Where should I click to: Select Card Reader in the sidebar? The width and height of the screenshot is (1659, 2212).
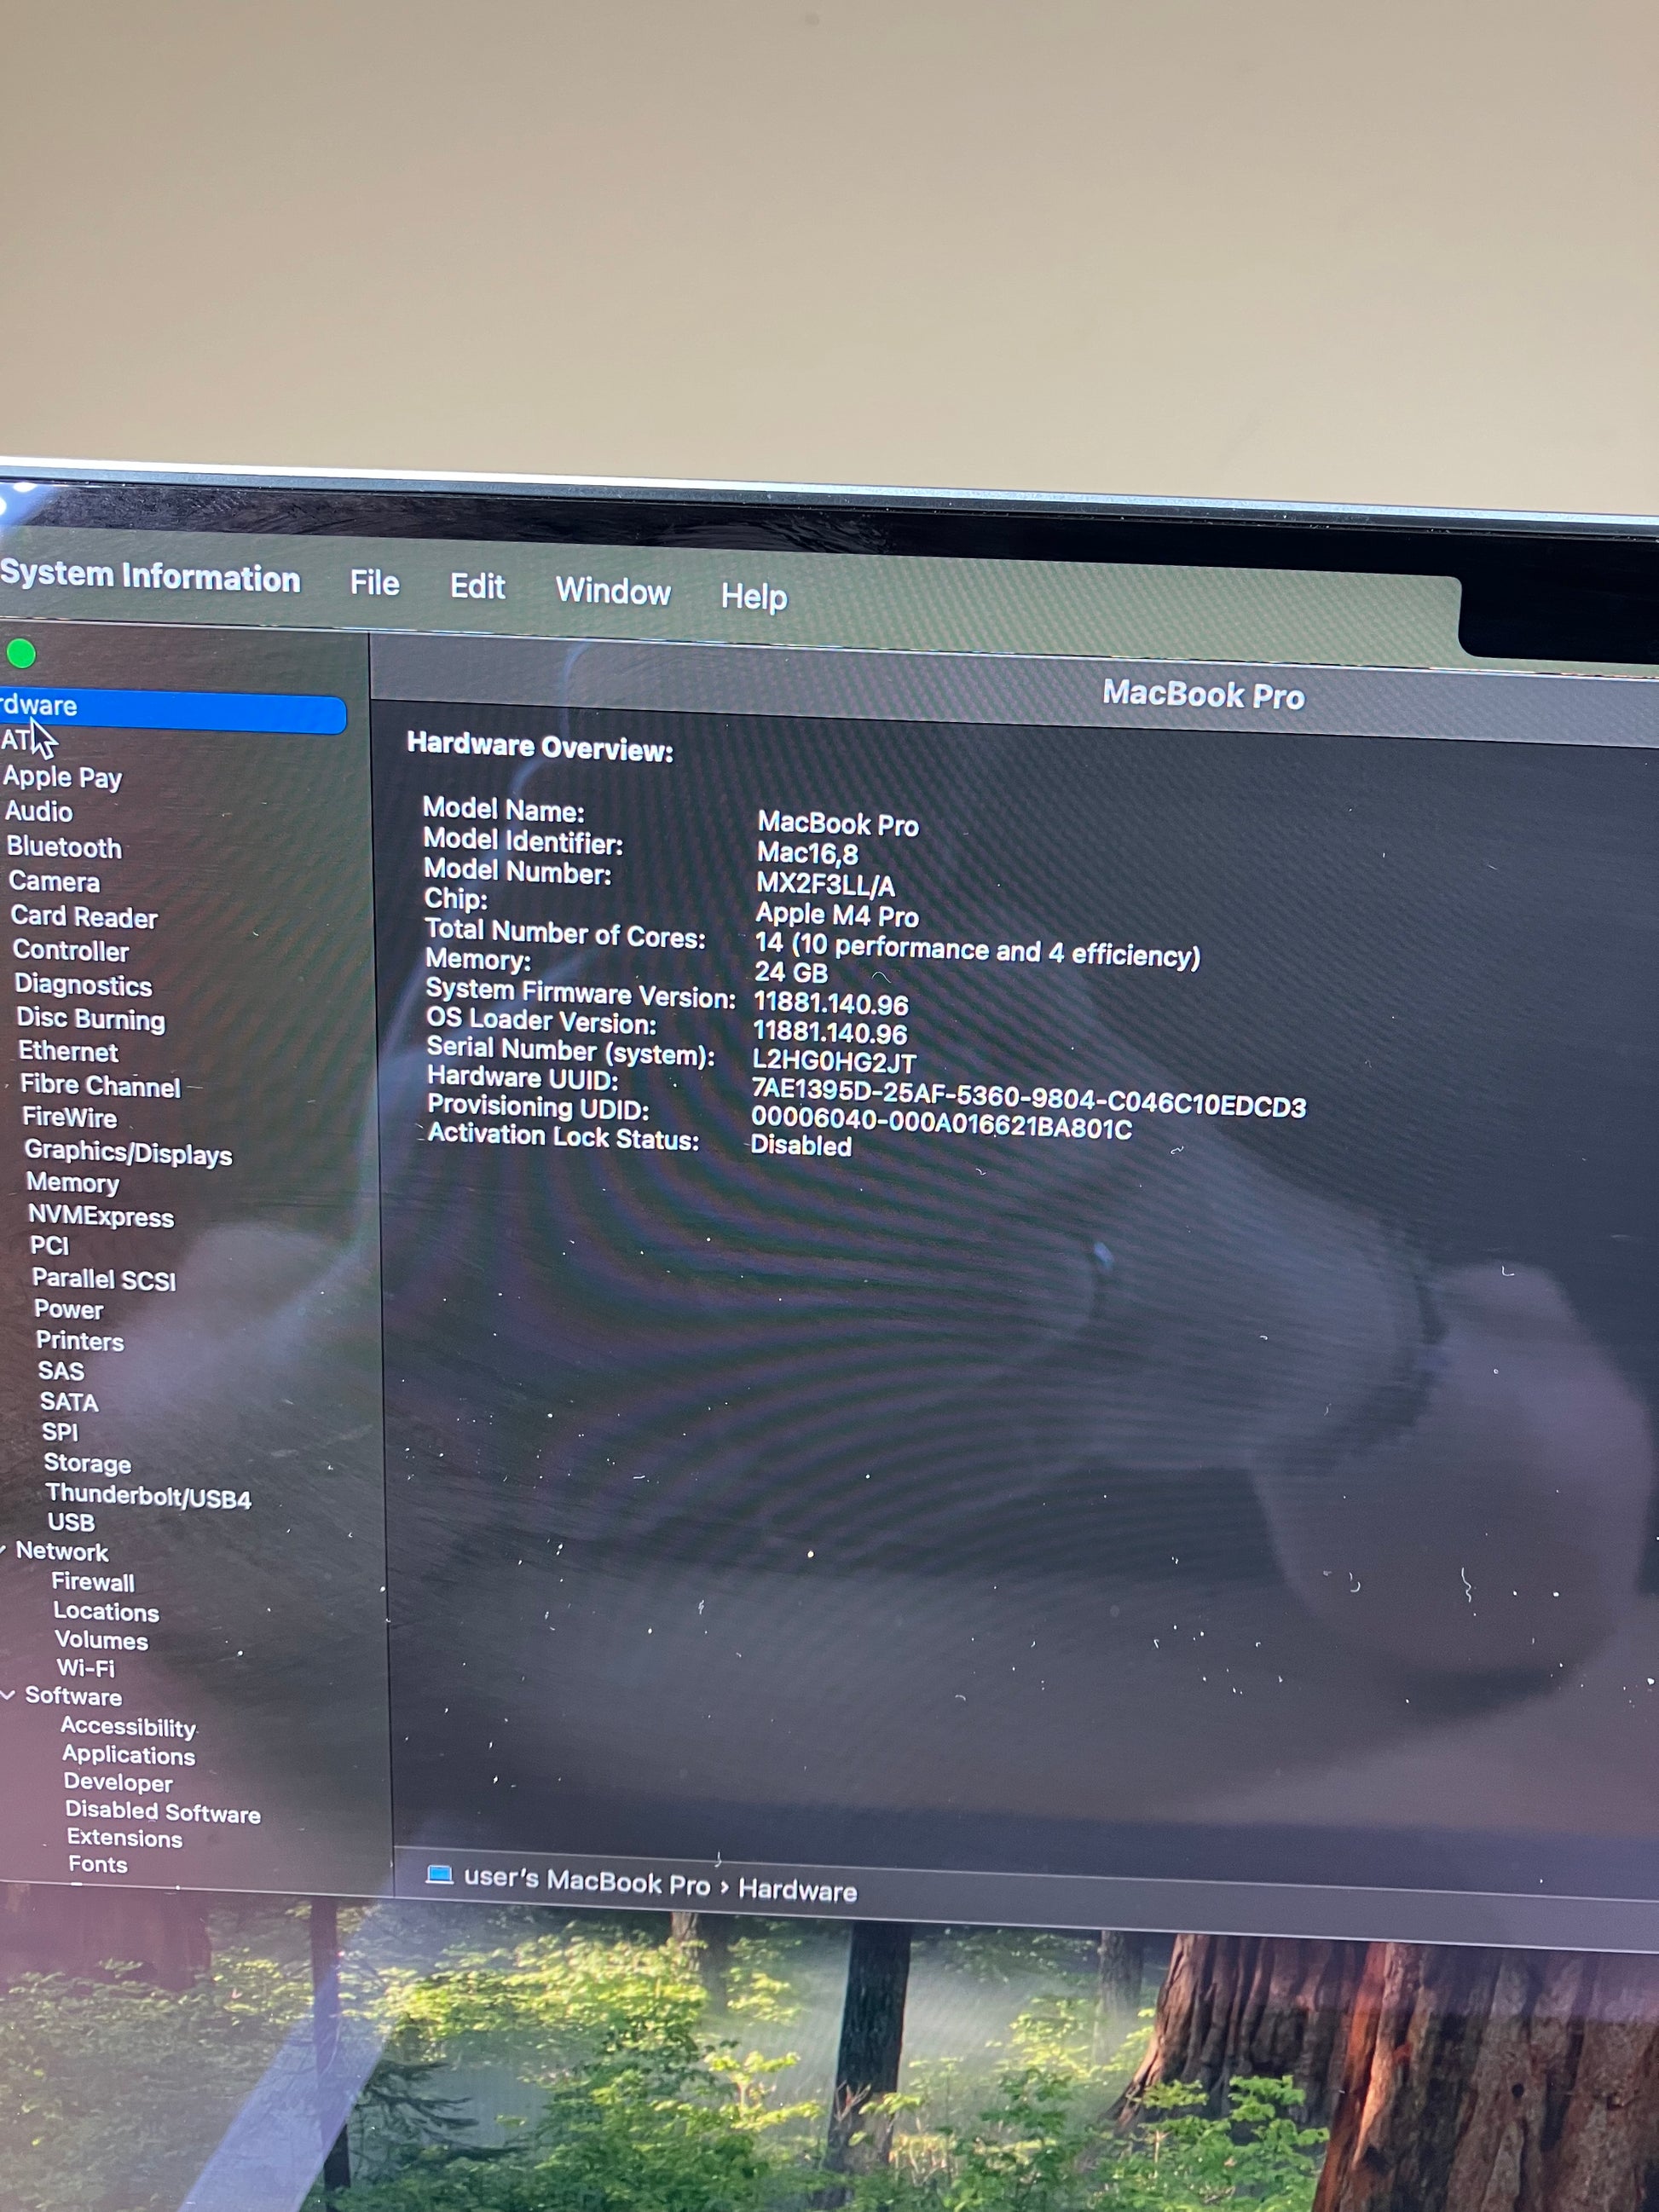tap(84, 917)
